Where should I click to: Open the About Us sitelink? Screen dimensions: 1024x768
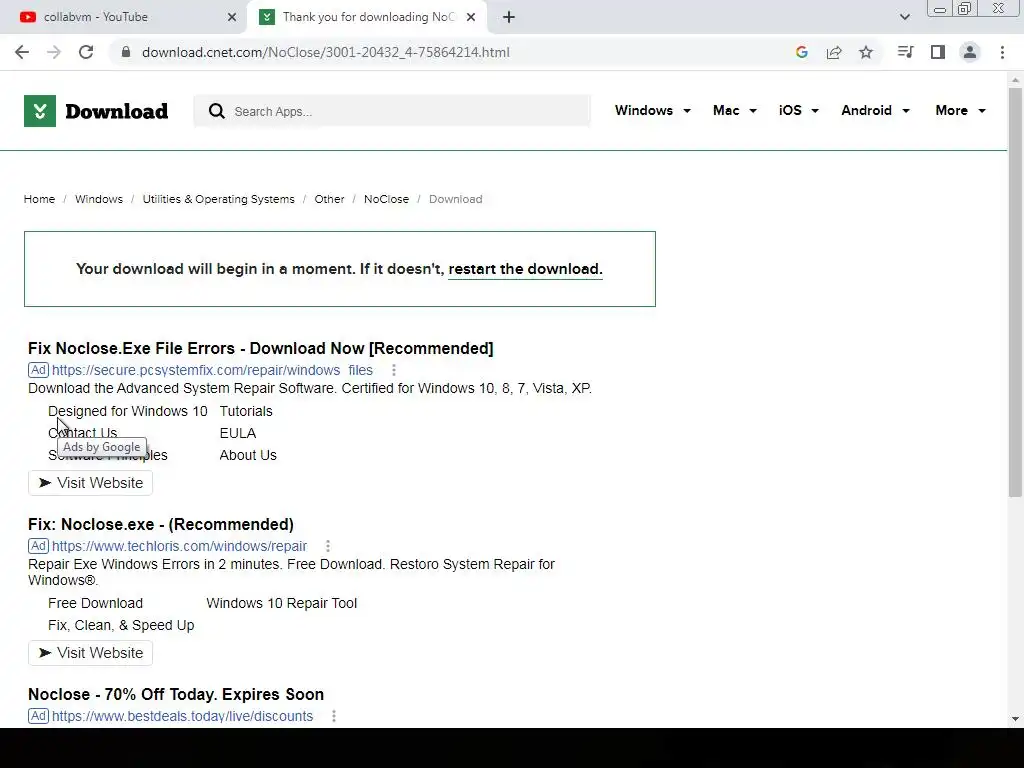click(248, 455)
